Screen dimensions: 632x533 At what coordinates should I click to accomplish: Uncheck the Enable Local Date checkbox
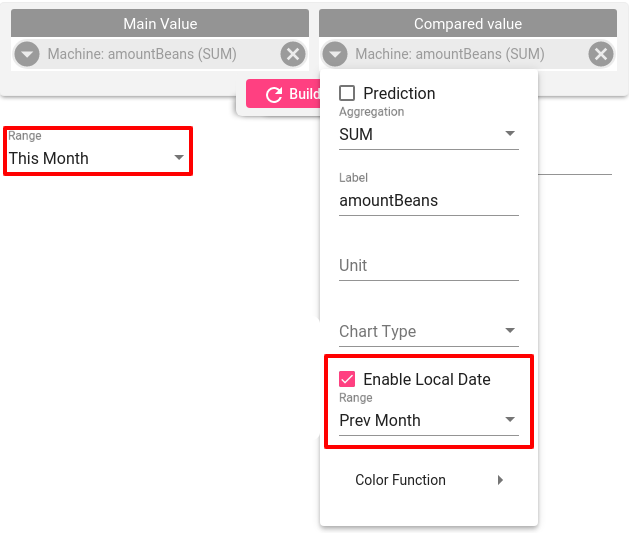(x=347, y=379)
